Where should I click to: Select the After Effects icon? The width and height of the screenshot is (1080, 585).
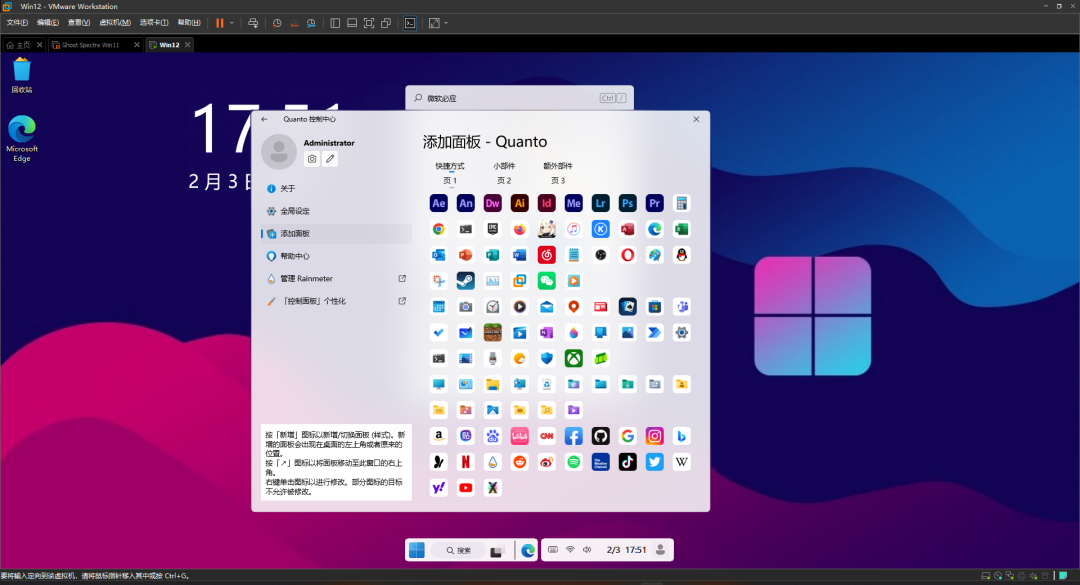[x=438, y=203]
